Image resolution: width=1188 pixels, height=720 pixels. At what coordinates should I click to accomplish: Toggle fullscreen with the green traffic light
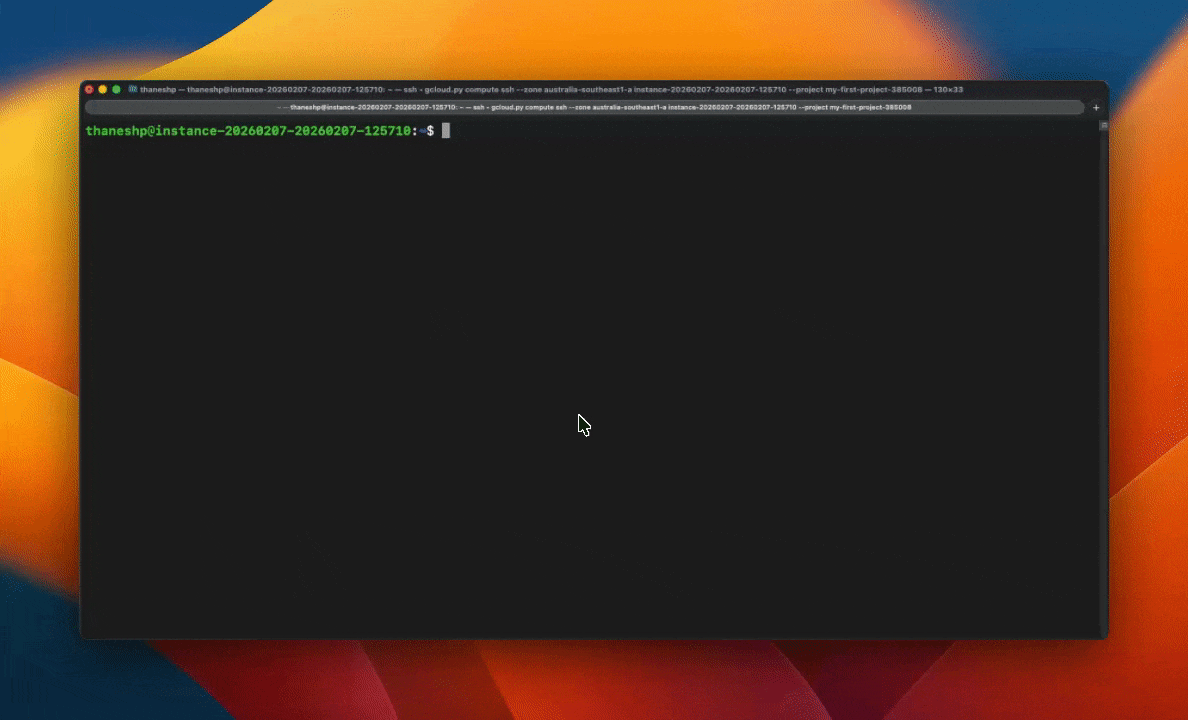(x=116, y=89)
